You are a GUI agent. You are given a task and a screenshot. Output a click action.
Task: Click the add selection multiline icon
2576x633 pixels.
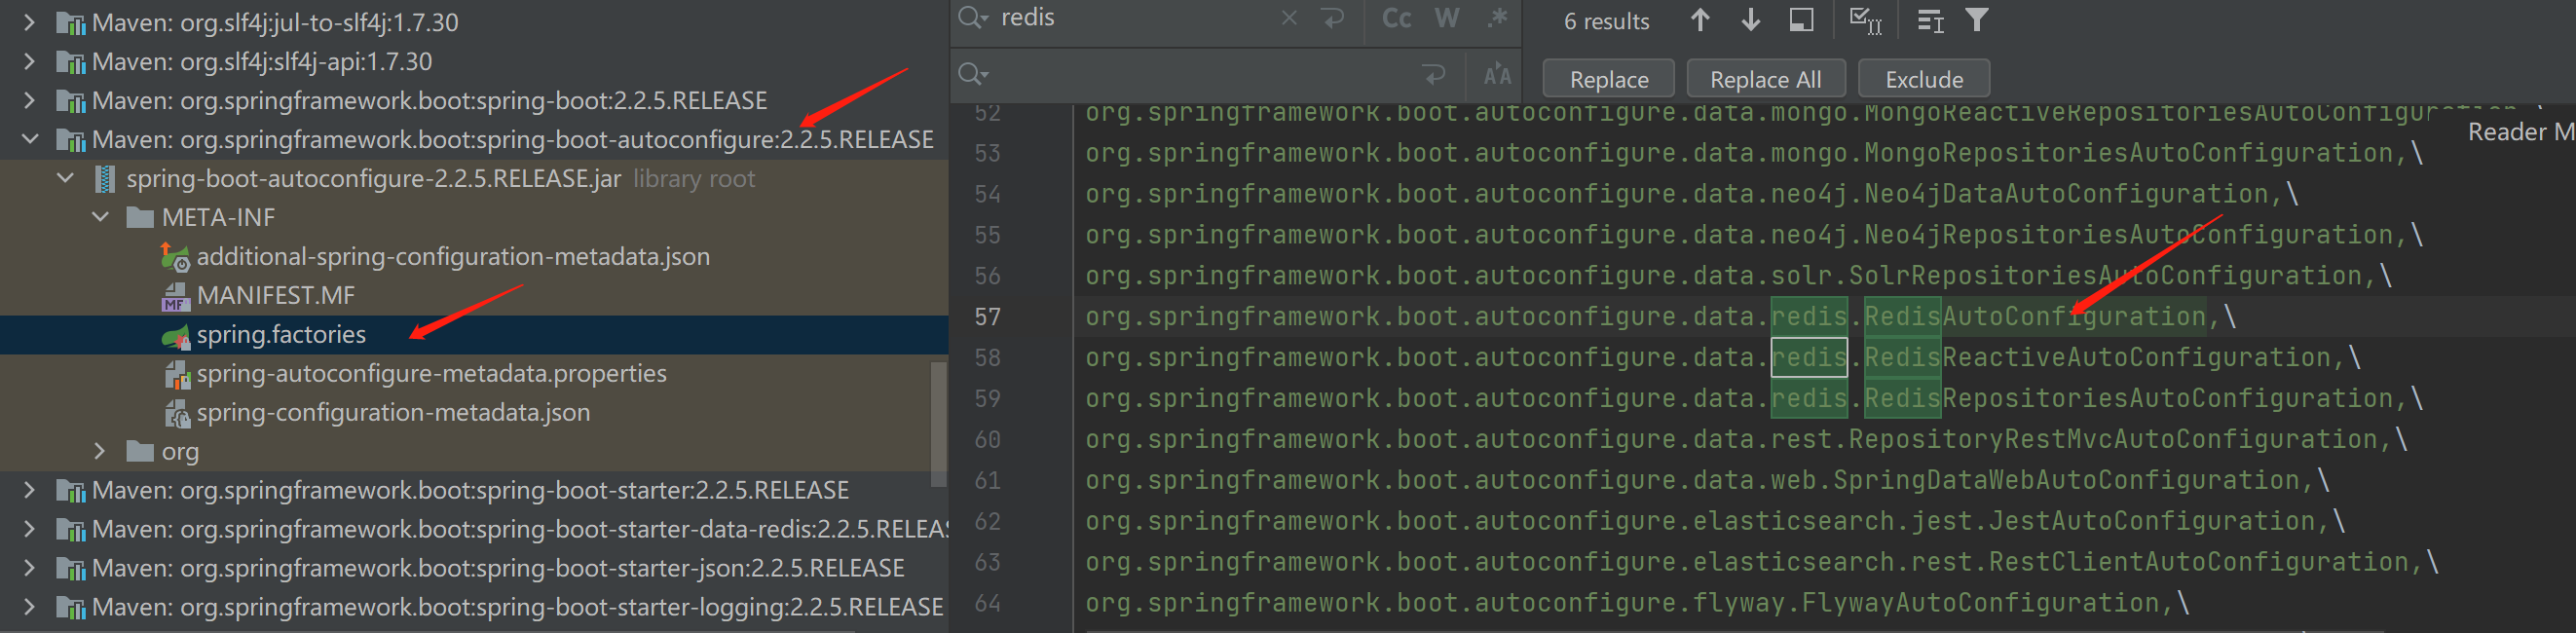pos(1929,20)
